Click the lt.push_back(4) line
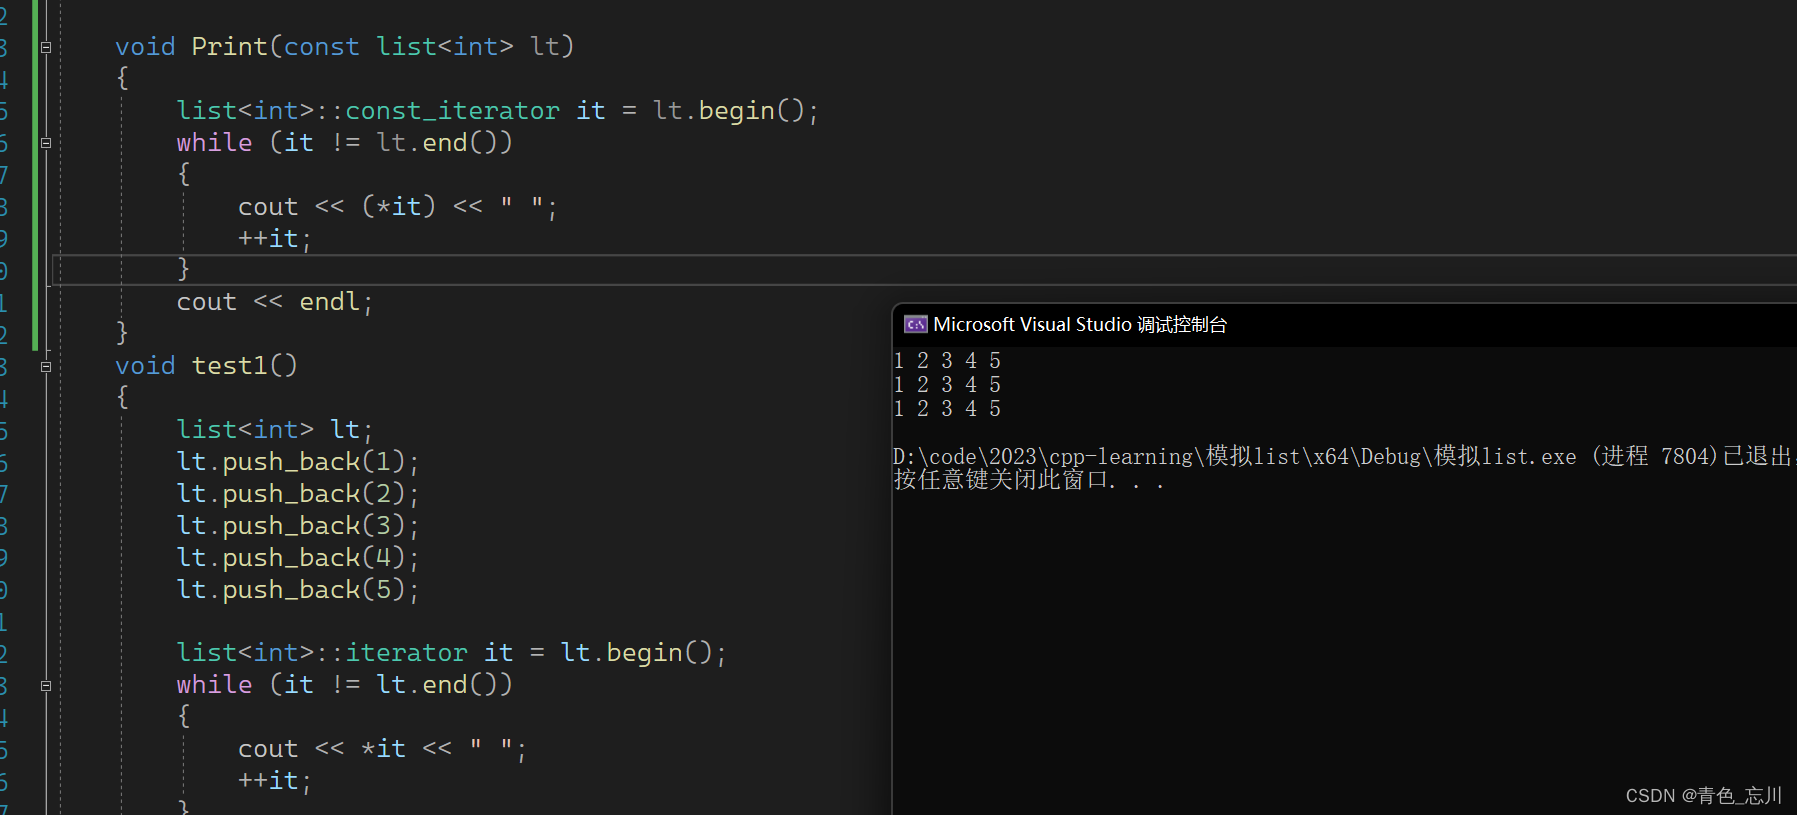 298,557
